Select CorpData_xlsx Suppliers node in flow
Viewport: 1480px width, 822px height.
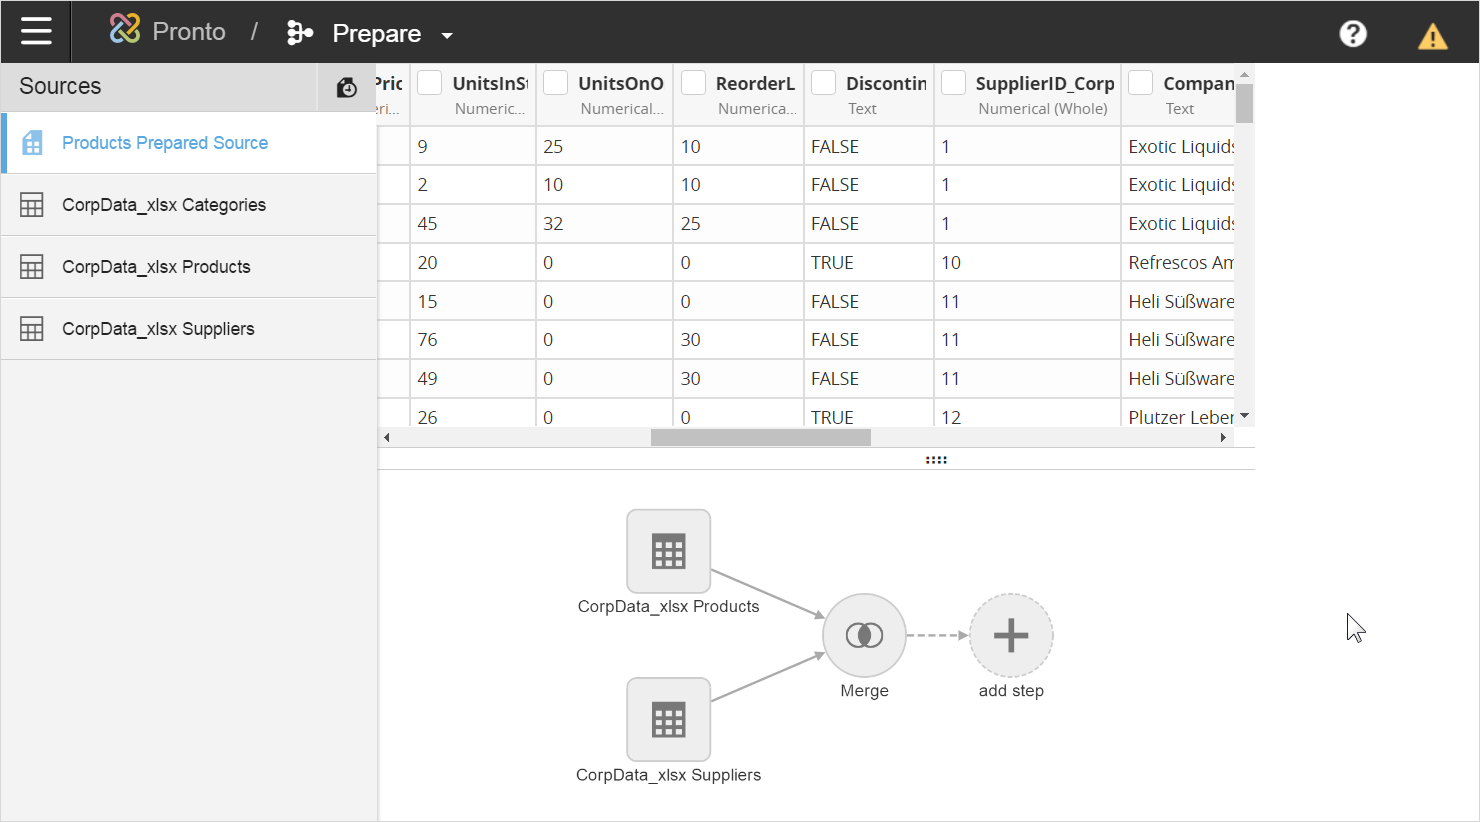click(668, 720)
